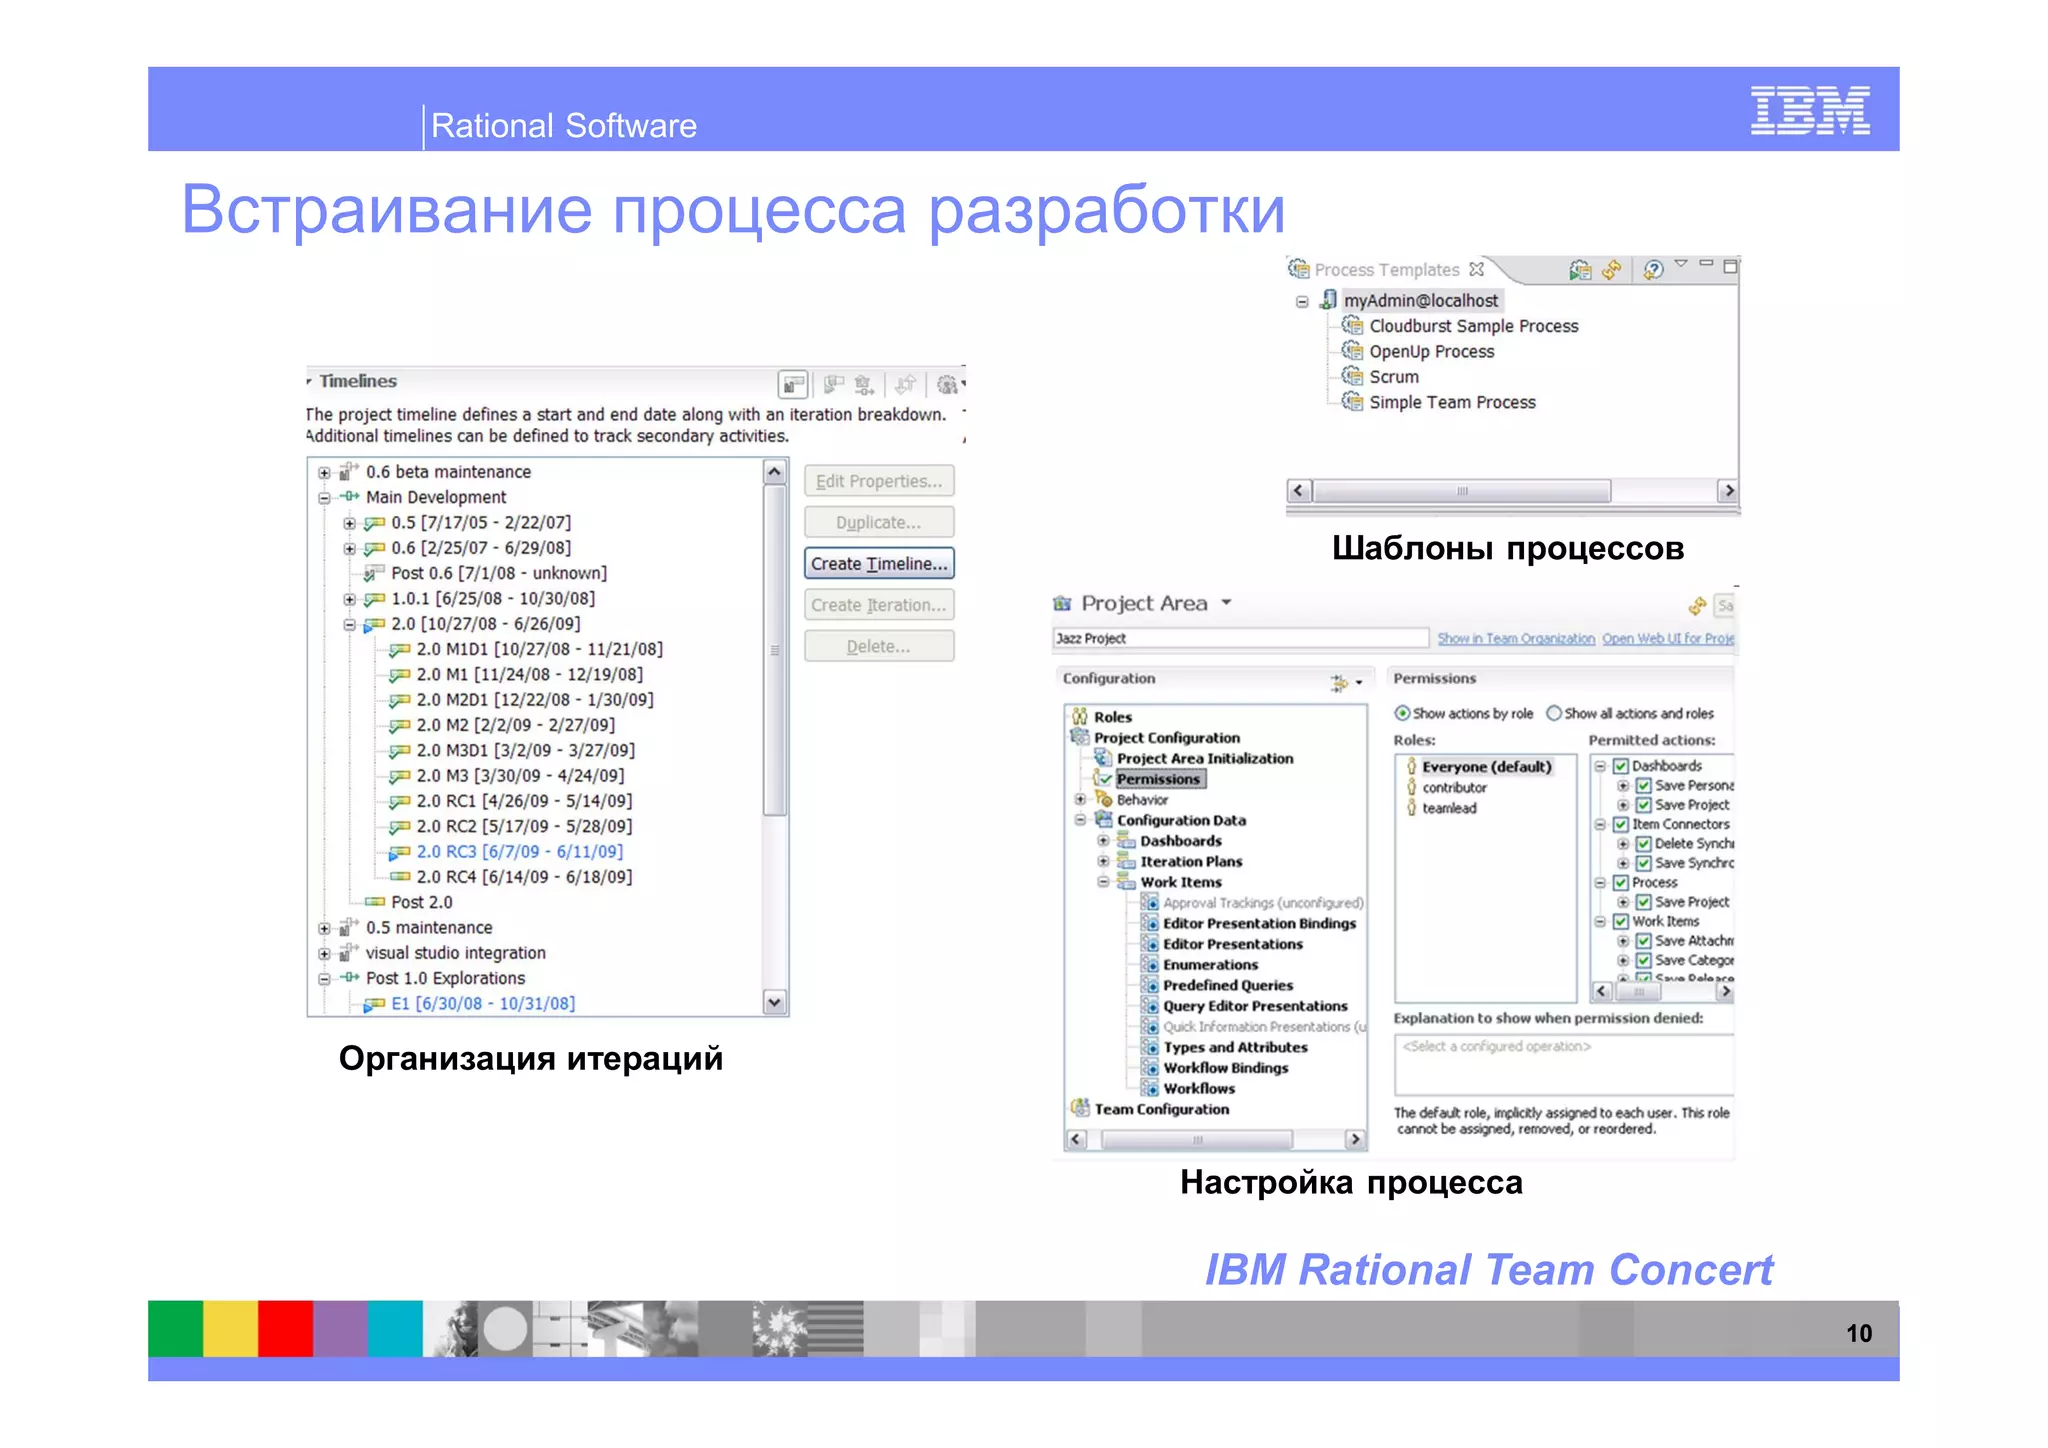Open Show in Team Organization link
The image size is (2048, 1448).
[x=1516, y=639]
